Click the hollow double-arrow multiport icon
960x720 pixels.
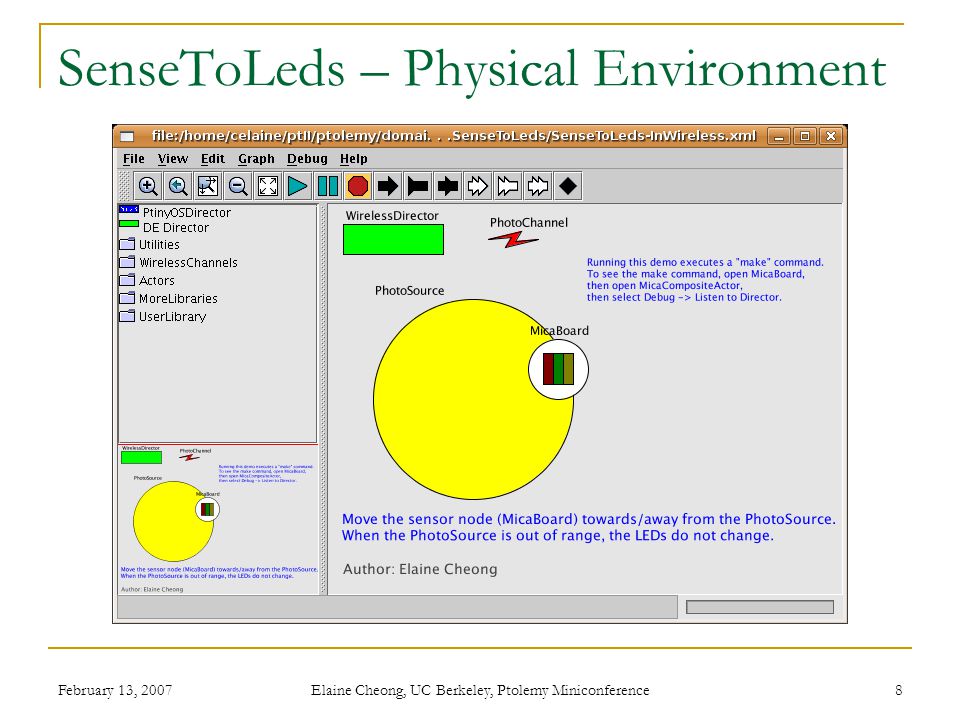(x=538, y=186)
